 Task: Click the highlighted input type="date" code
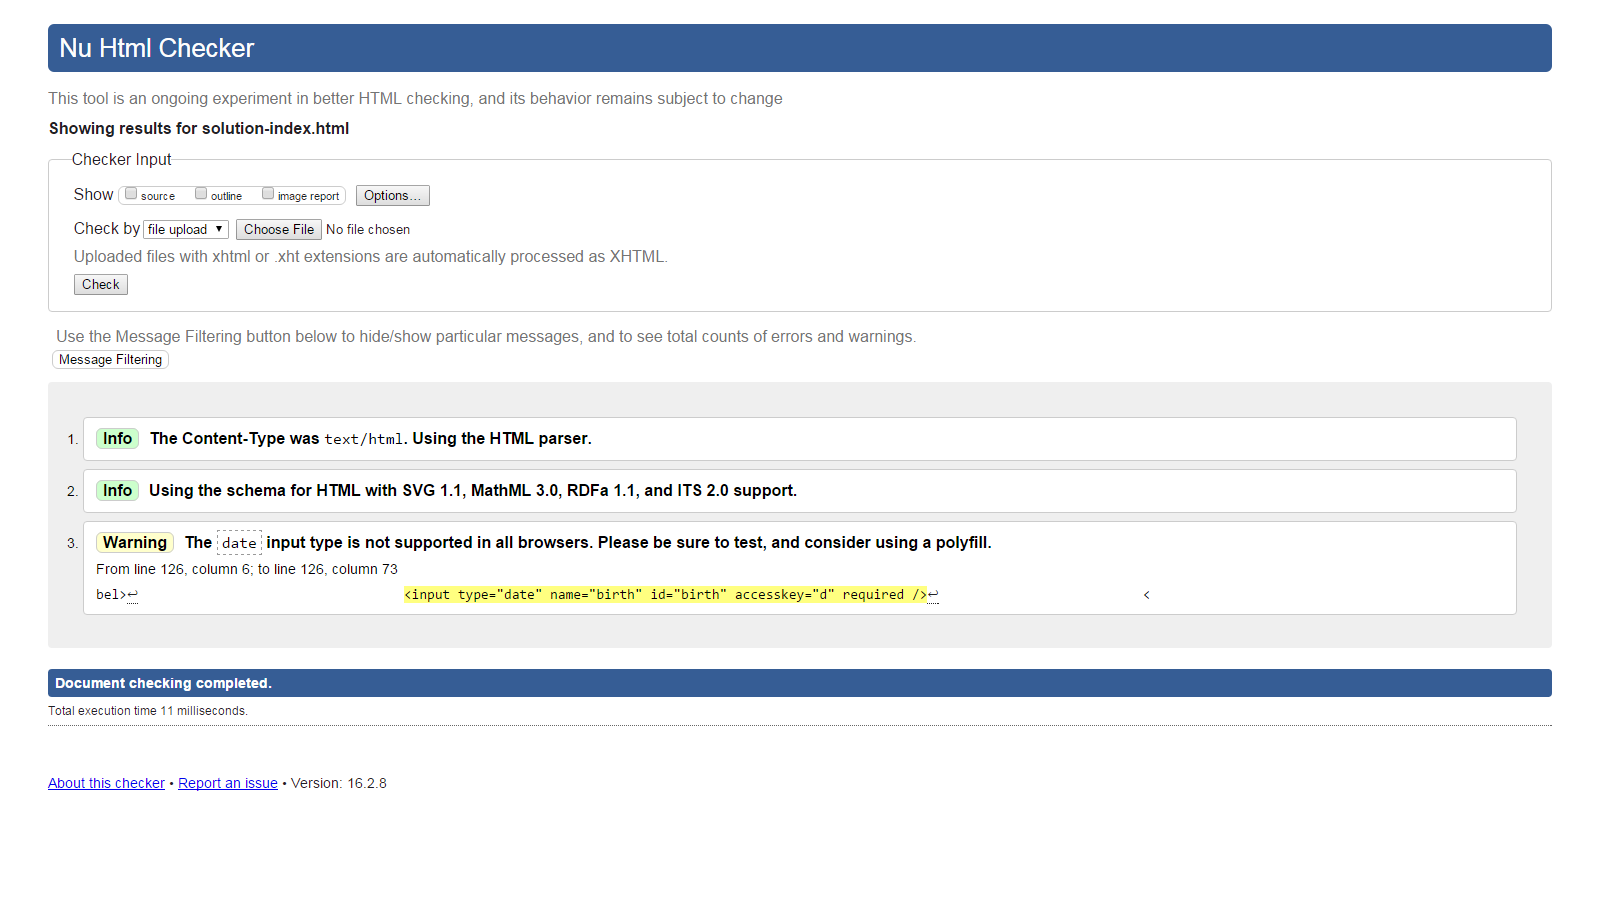[x=666, y=594]
